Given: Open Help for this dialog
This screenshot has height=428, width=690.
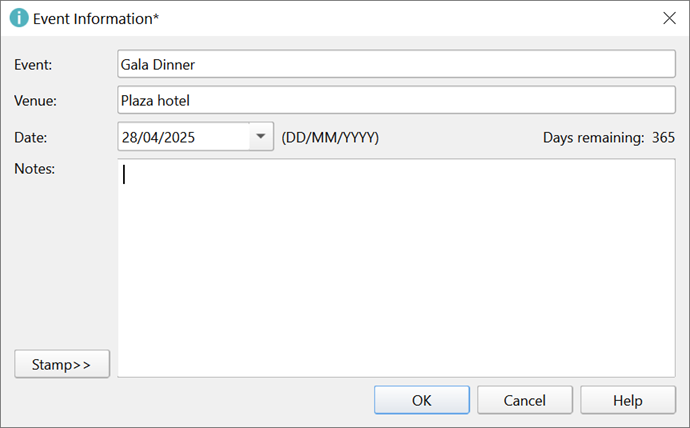Looking at the screenshot, I should pos(627,400).
